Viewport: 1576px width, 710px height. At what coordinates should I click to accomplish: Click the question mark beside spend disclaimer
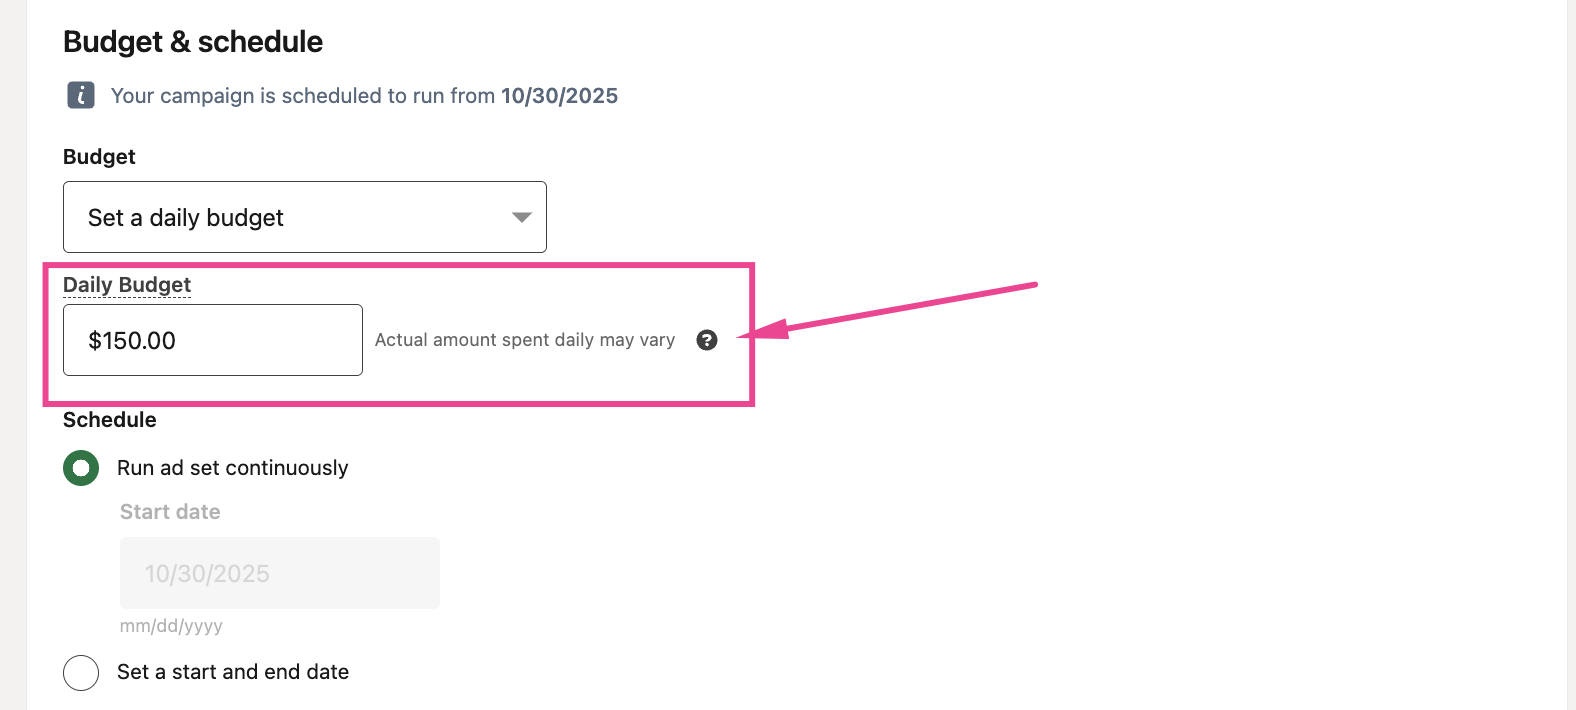(x=707, y=340)
